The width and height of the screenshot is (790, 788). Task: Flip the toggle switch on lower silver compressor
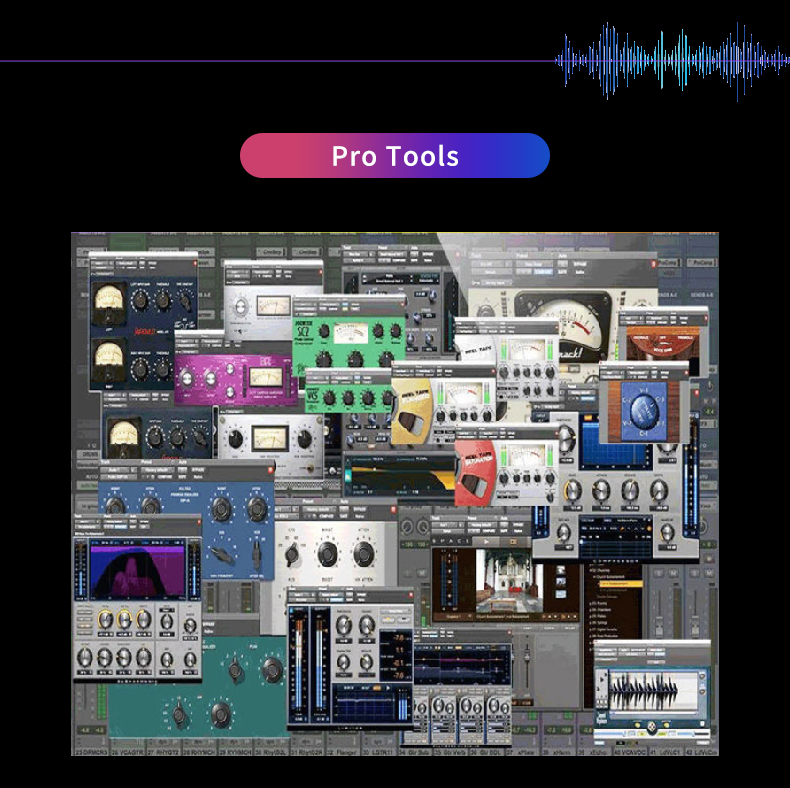click(311, 469)
